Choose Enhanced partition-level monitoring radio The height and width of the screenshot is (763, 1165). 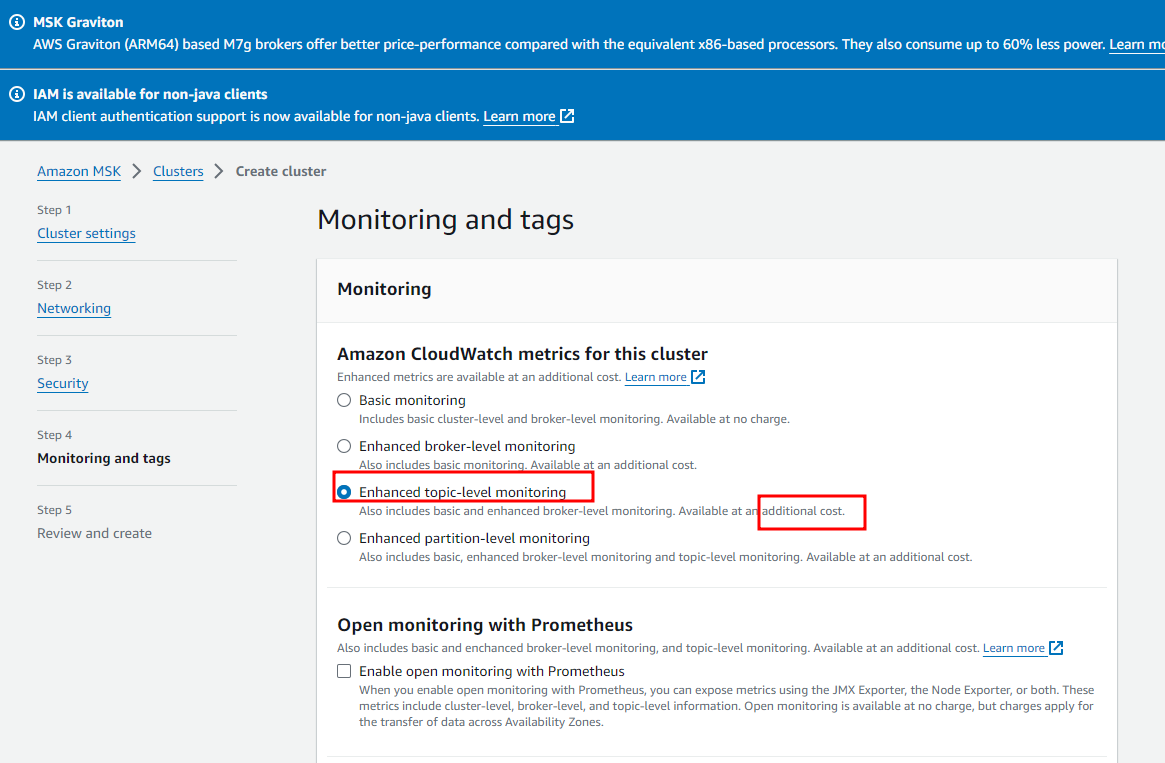(344, 538)
